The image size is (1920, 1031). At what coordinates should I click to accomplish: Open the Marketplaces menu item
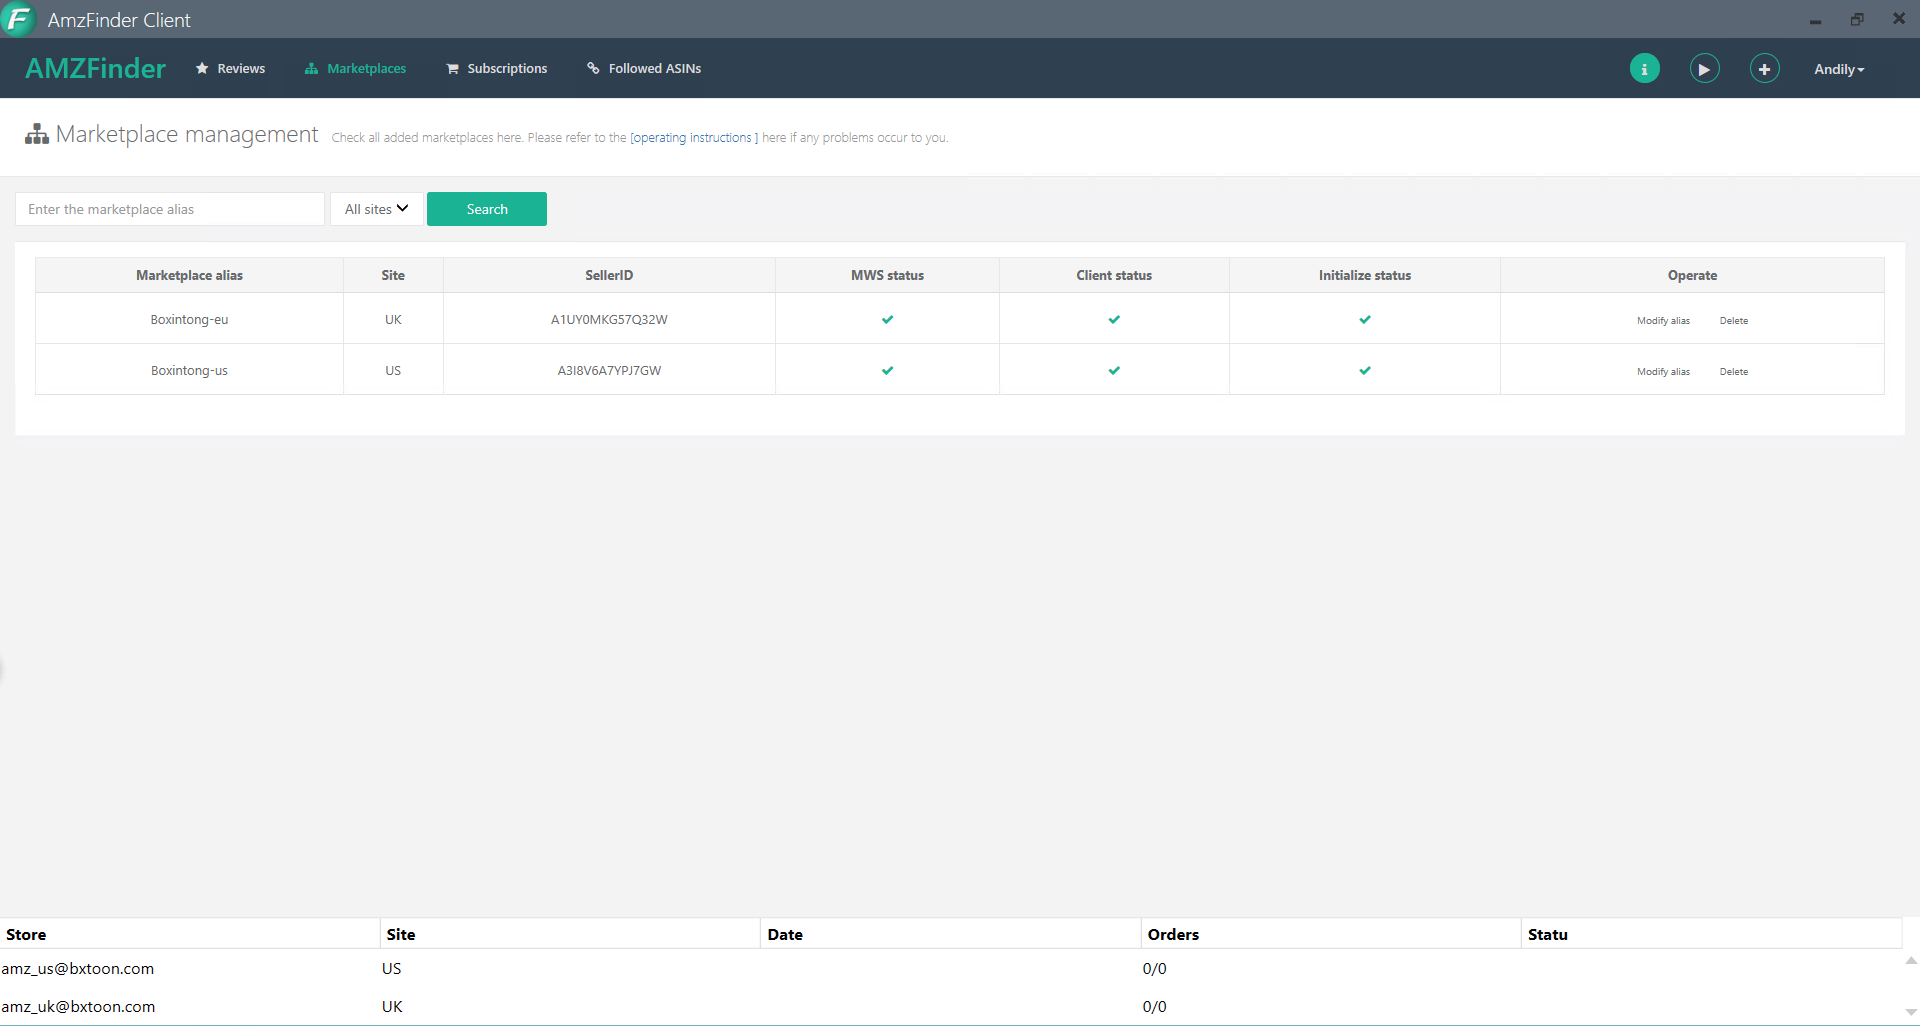(356, 69)
